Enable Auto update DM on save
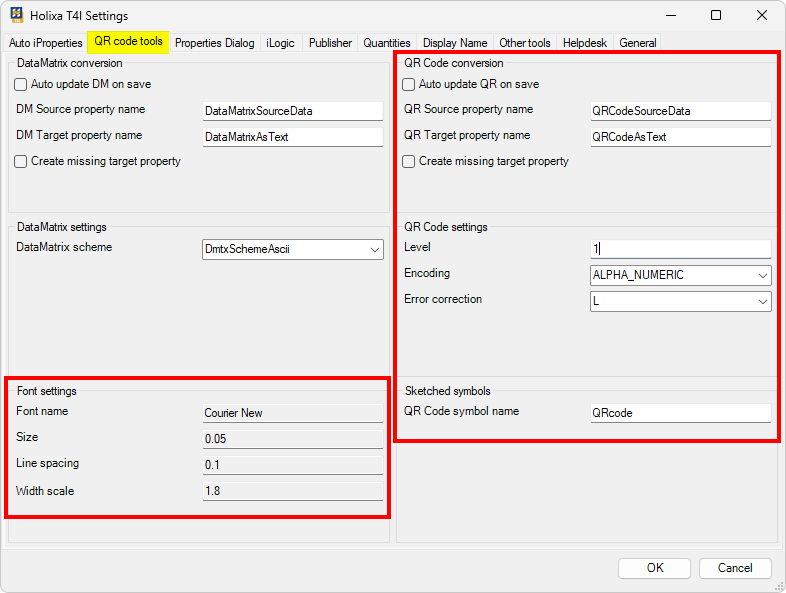The height and width of the screenshot is (593, 786). pos(21,85)
